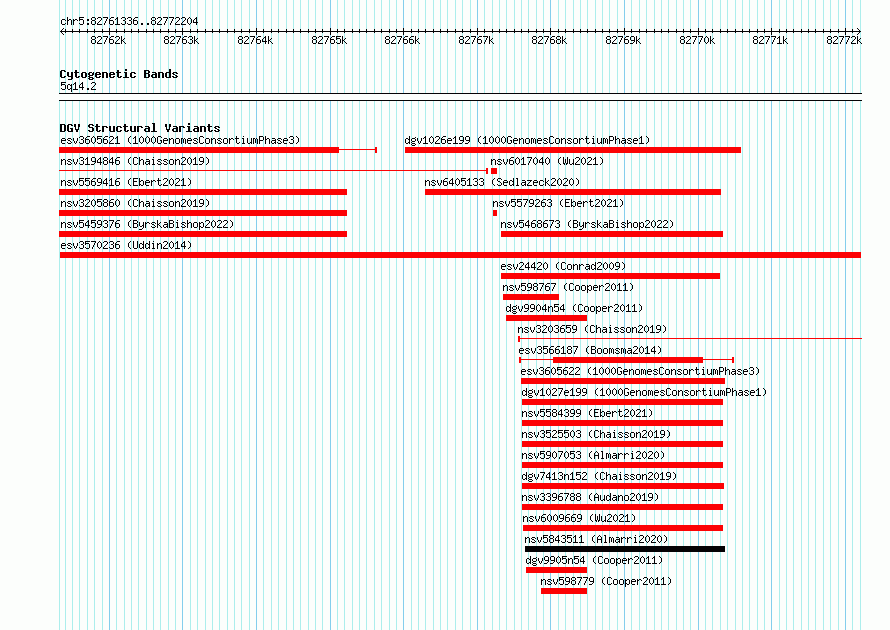The image size is (890, 630).
Task: Select the 5q14.2 band label
Action: [78, 86]
